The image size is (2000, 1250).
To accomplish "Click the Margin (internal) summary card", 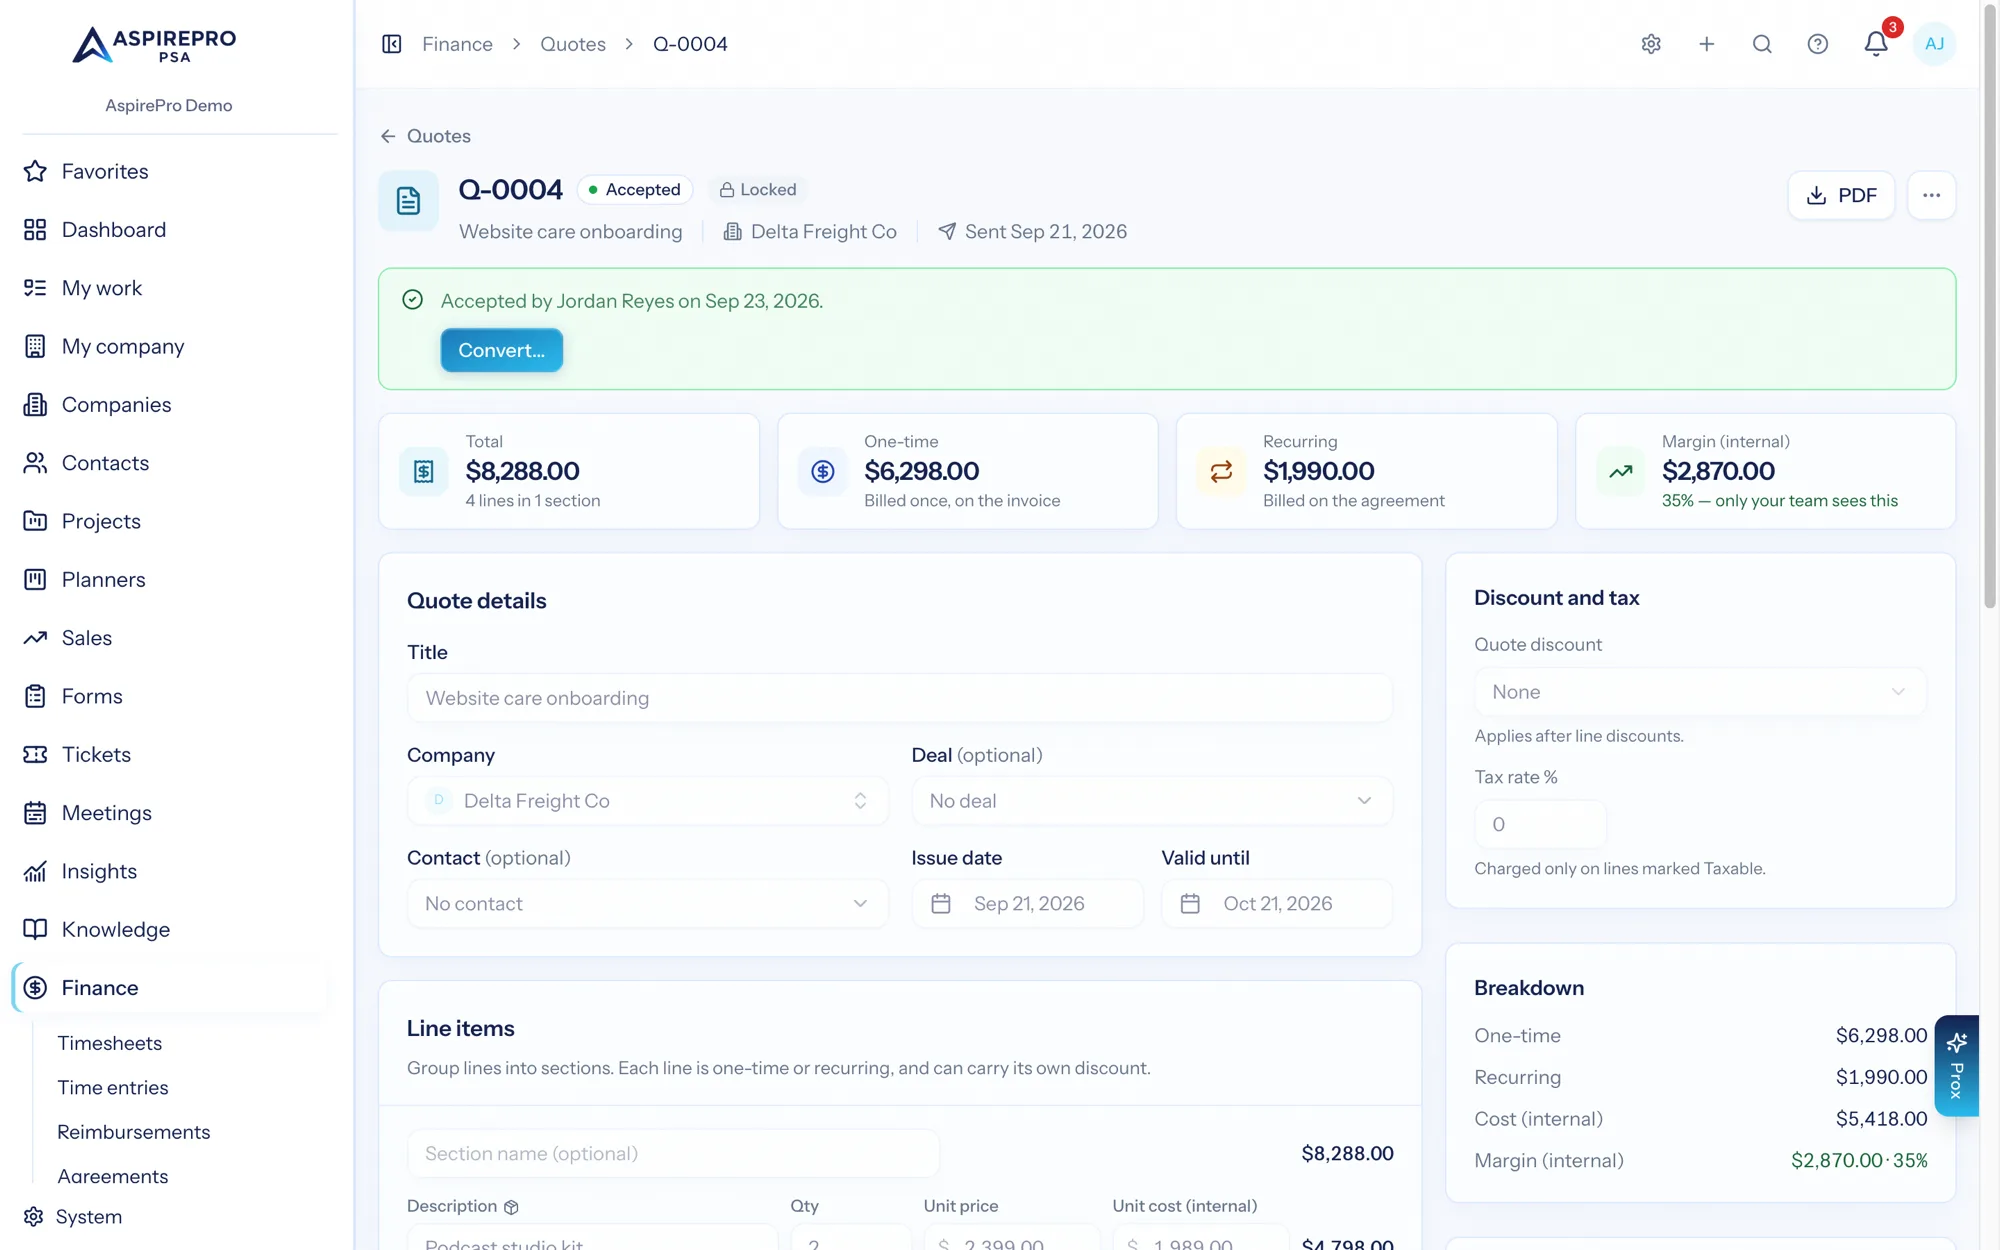I will click(1765, 471).
